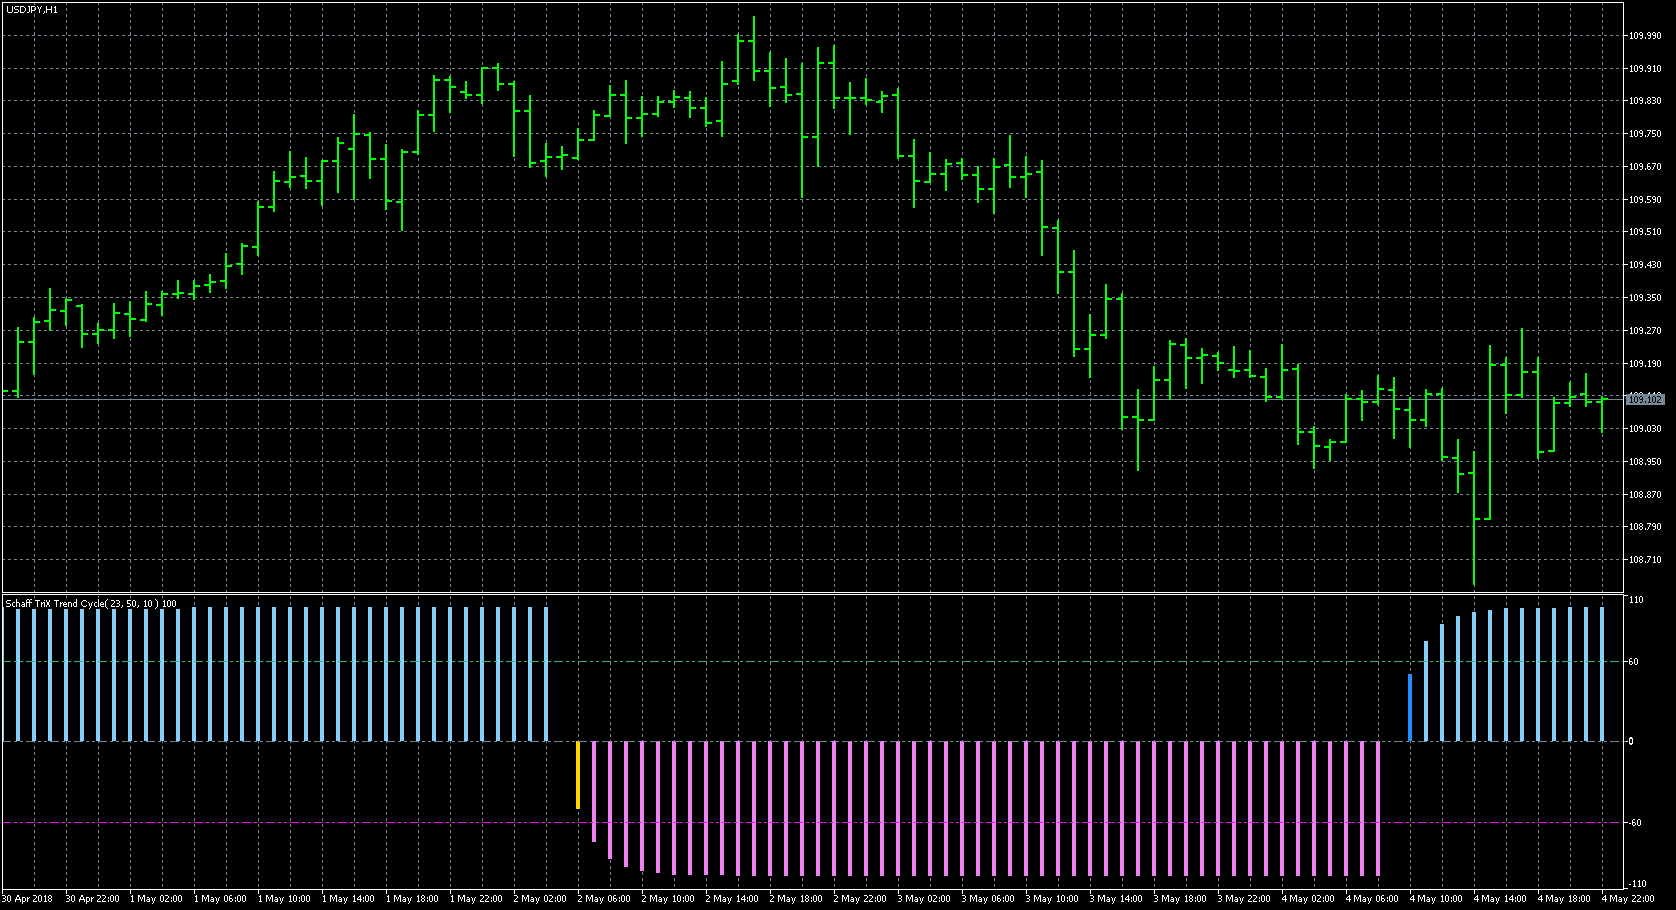Viewport: 1676px width, 910px height.
Task: Click the USDJPY,H1 chart title
Action: click(x=32, y=9)
